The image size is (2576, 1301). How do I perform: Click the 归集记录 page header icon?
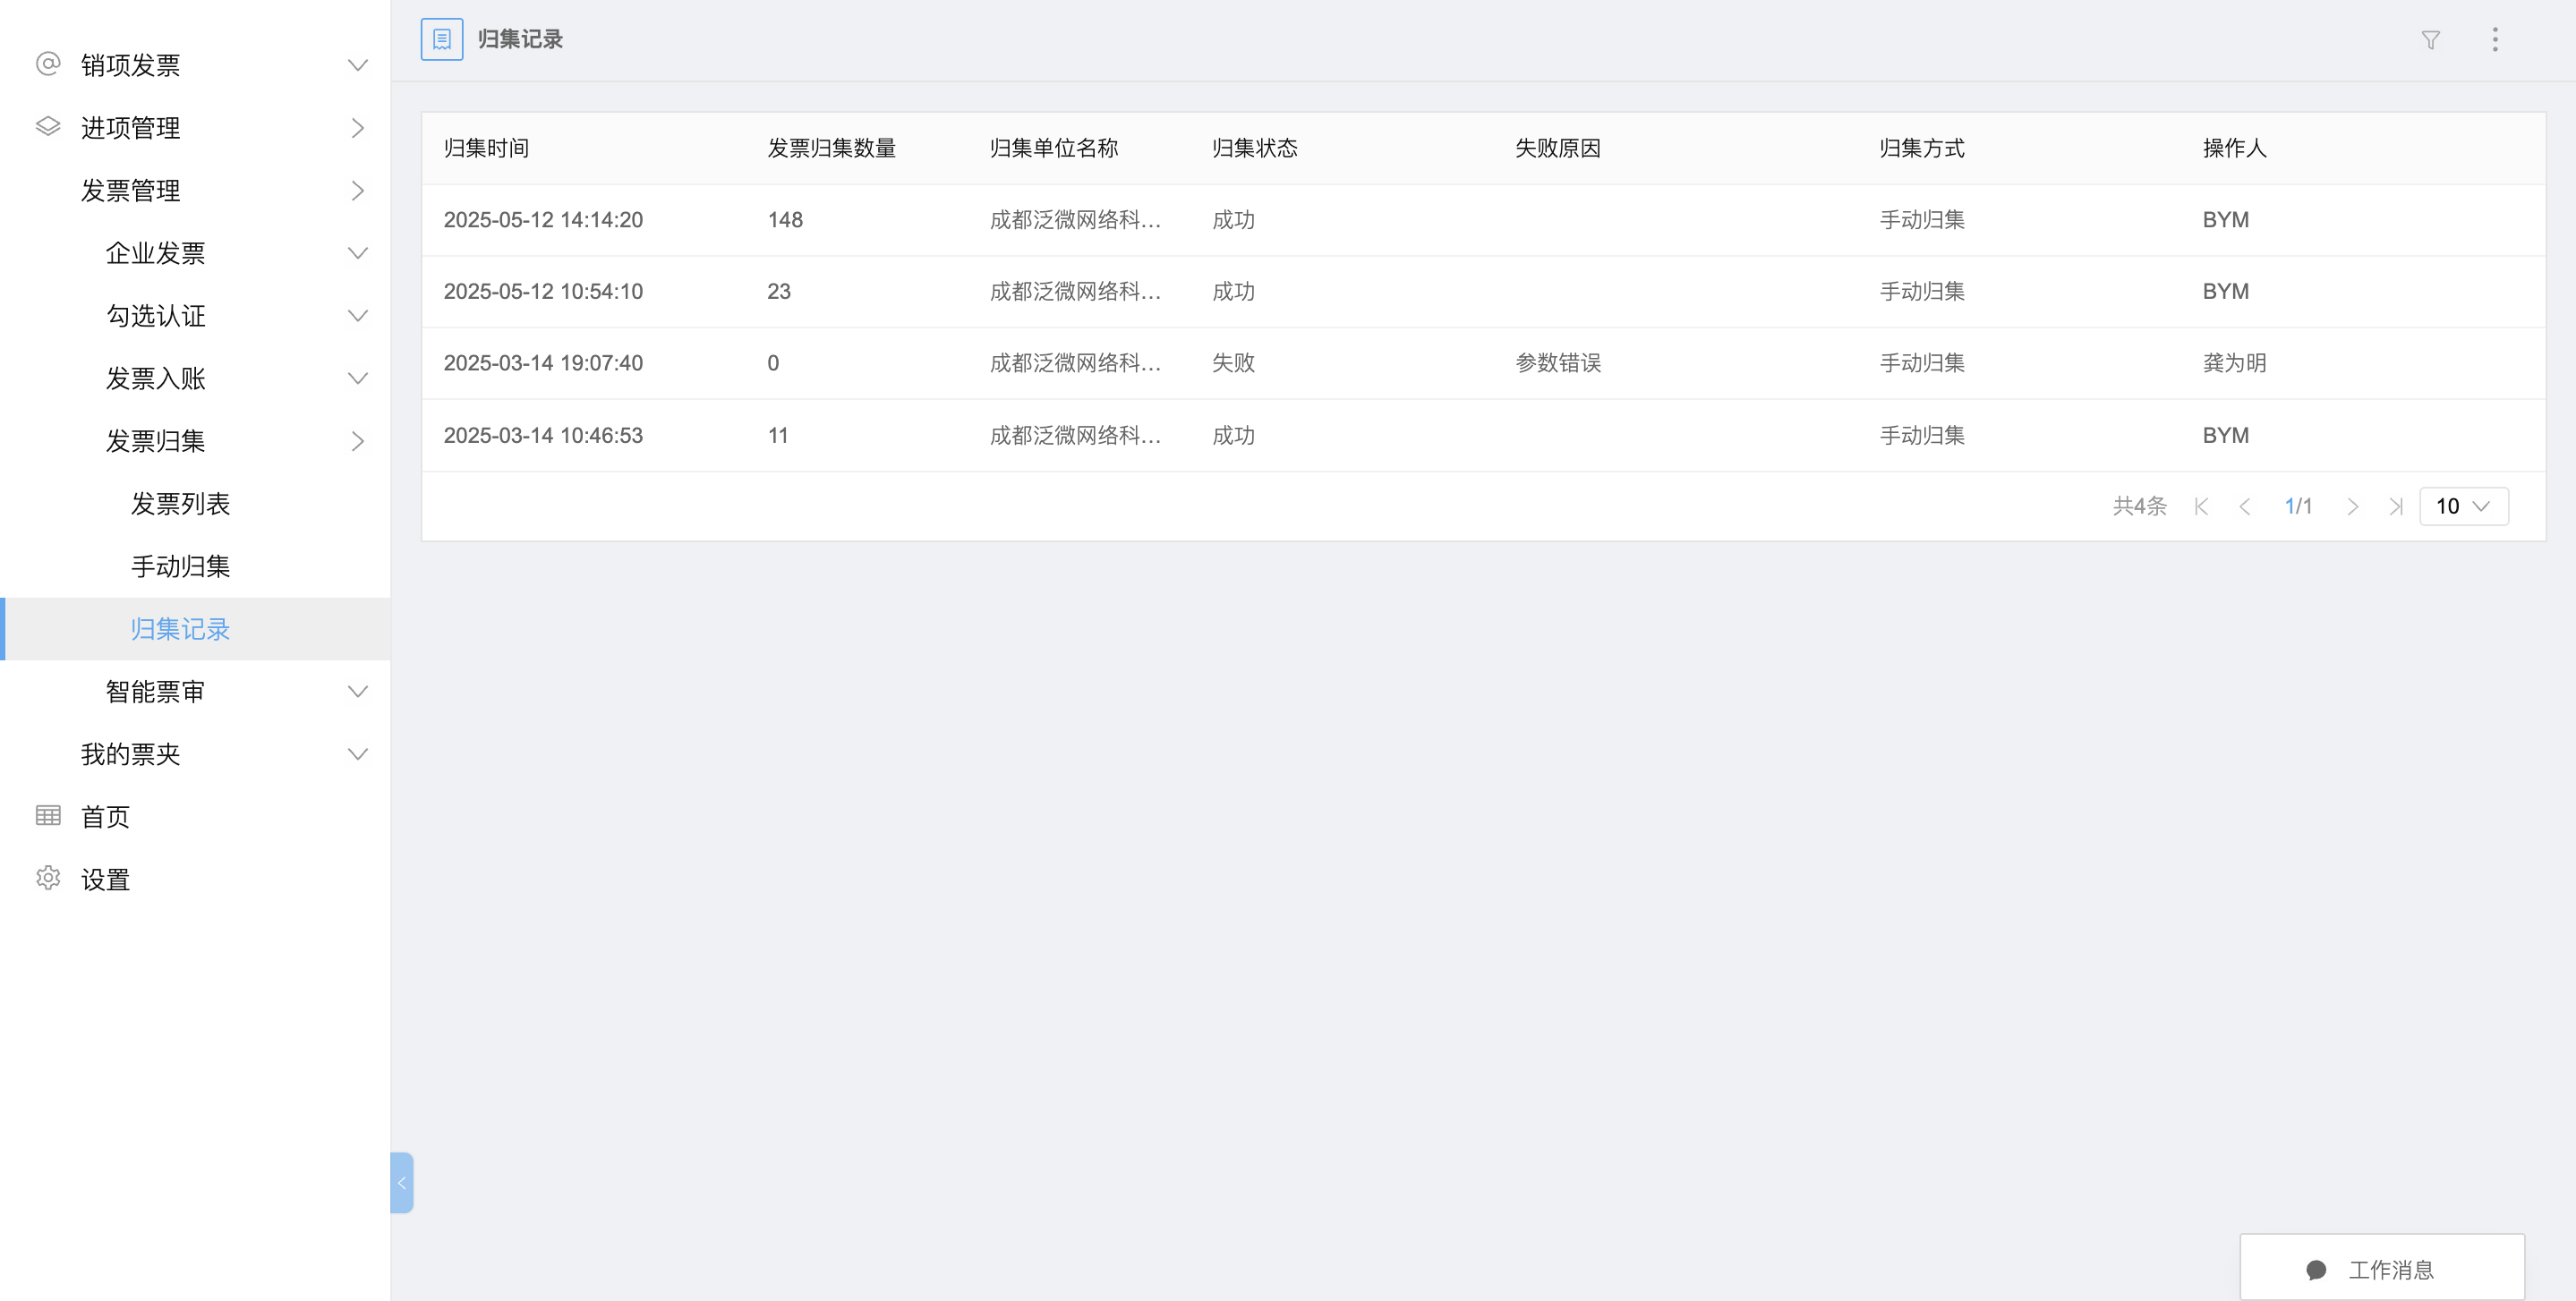click(x=442, y=39)
